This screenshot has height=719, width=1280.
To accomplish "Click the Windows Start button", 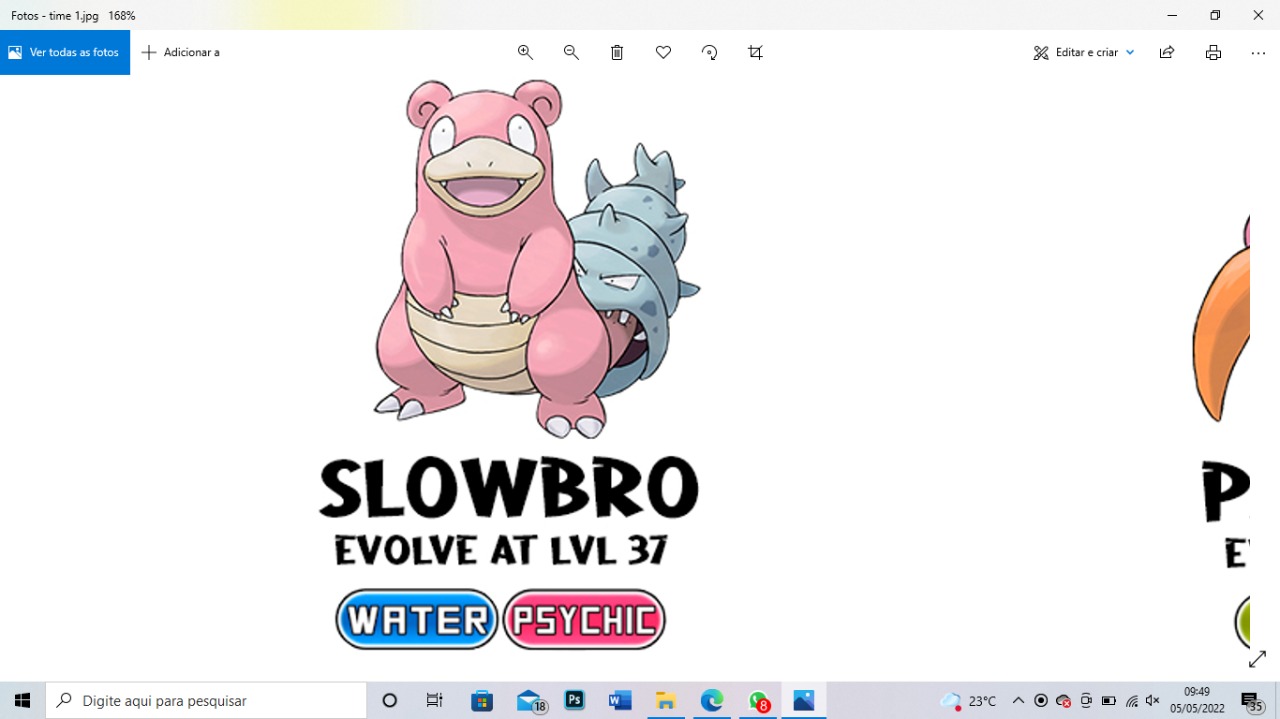I will point(22,700).
